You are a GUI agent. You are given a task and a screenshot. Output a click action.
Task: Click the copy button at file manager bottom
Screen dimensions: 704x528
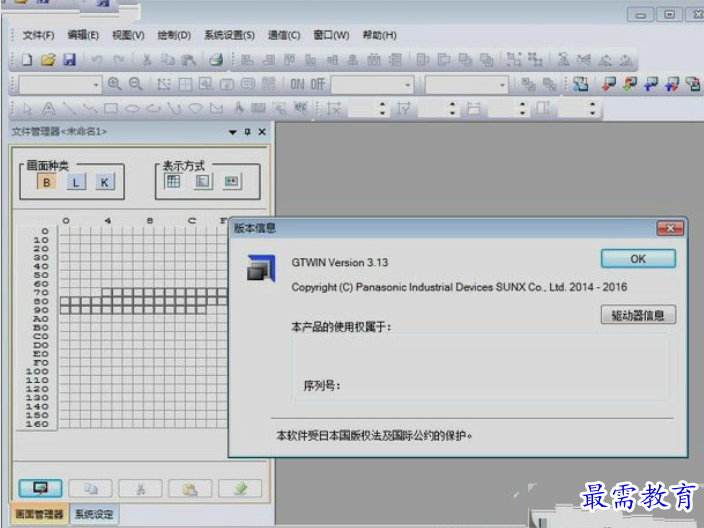point(90,488)
